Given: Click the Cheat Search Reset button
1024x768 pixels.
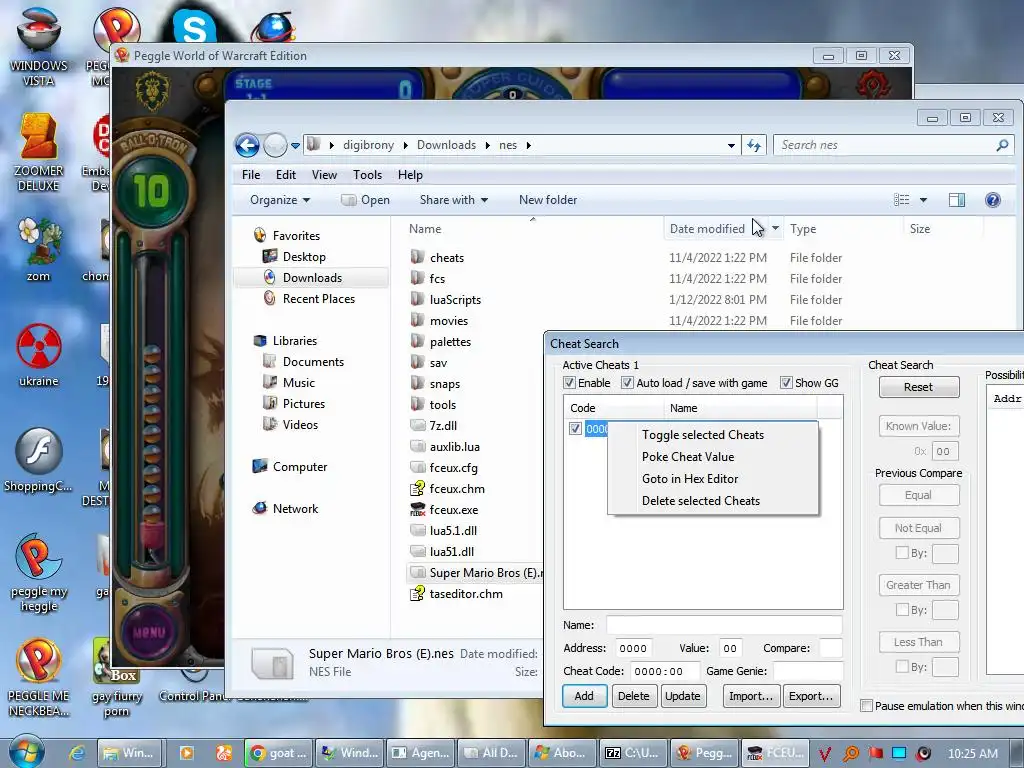Looking at the screenshot, I should pyautogui.click(x=918, y=387).
